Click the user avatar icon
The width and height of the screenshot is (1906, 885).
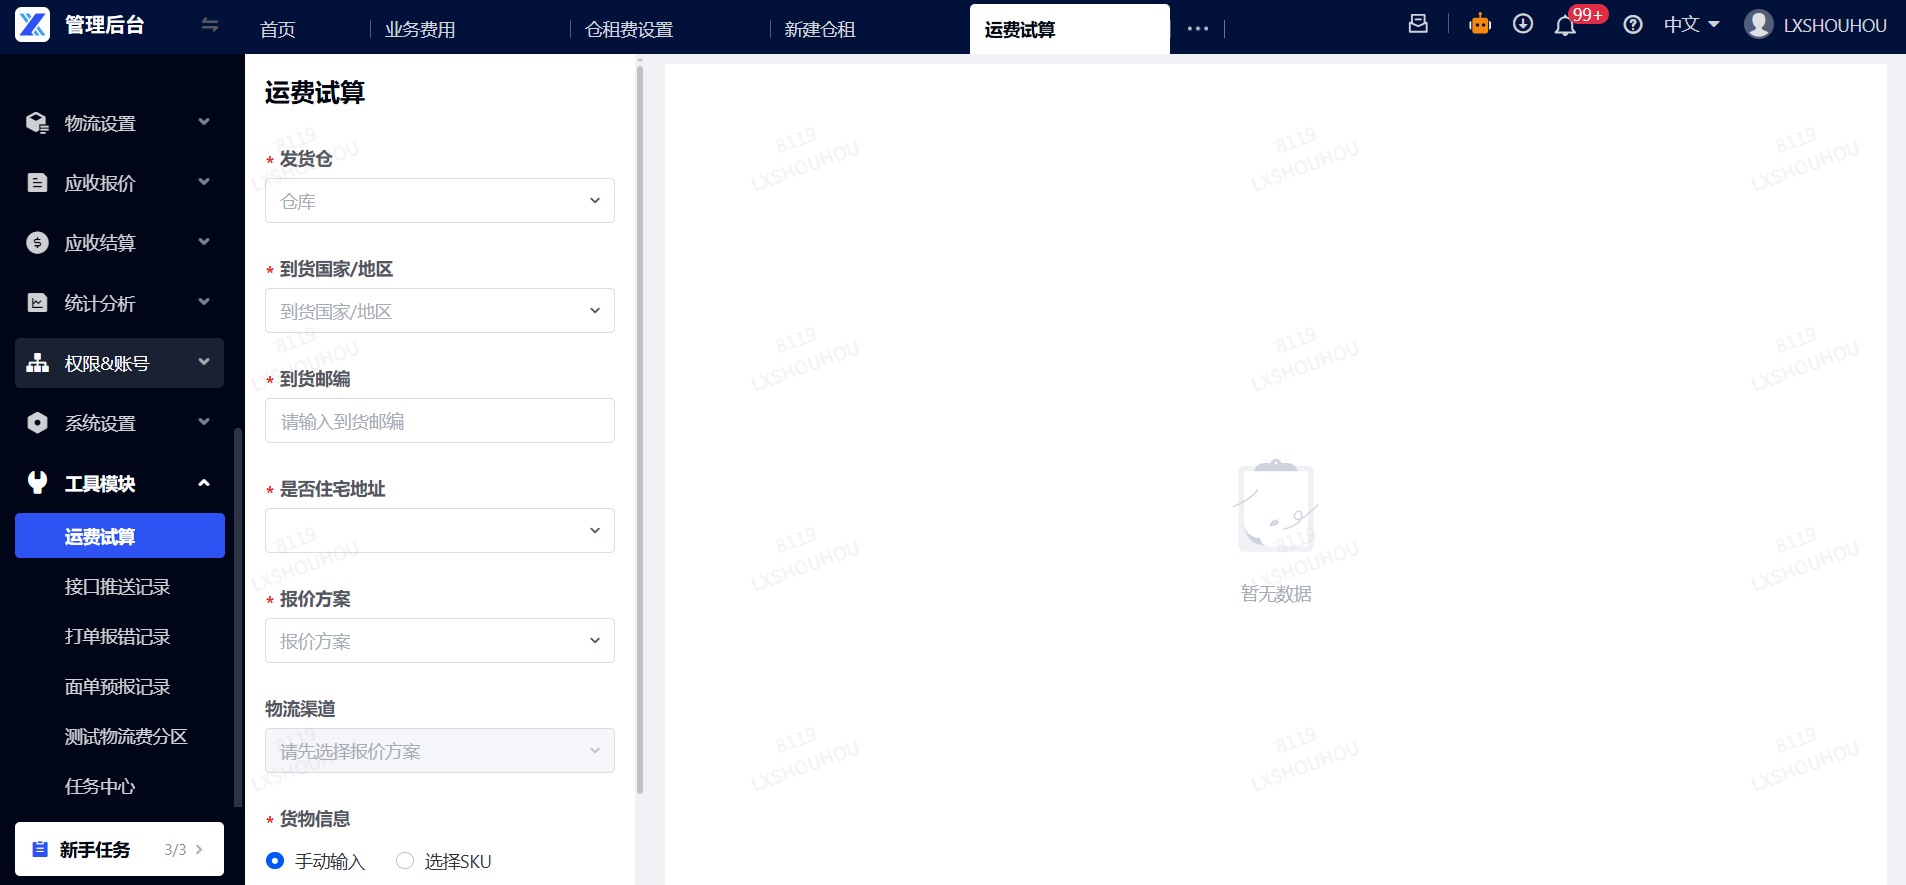click(1758, 24)
